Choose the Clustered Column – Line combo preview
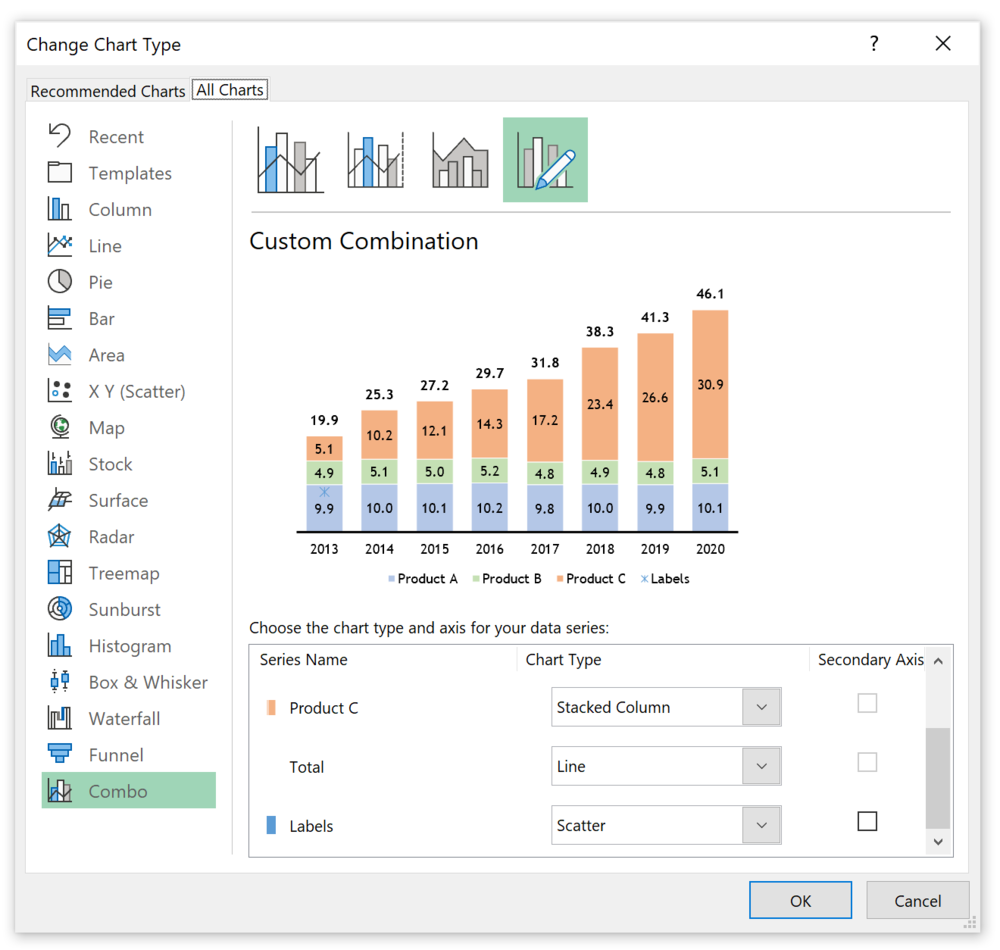Image resolution: width=1000 pixels, height=950 pixels. (x=289, y=159)
